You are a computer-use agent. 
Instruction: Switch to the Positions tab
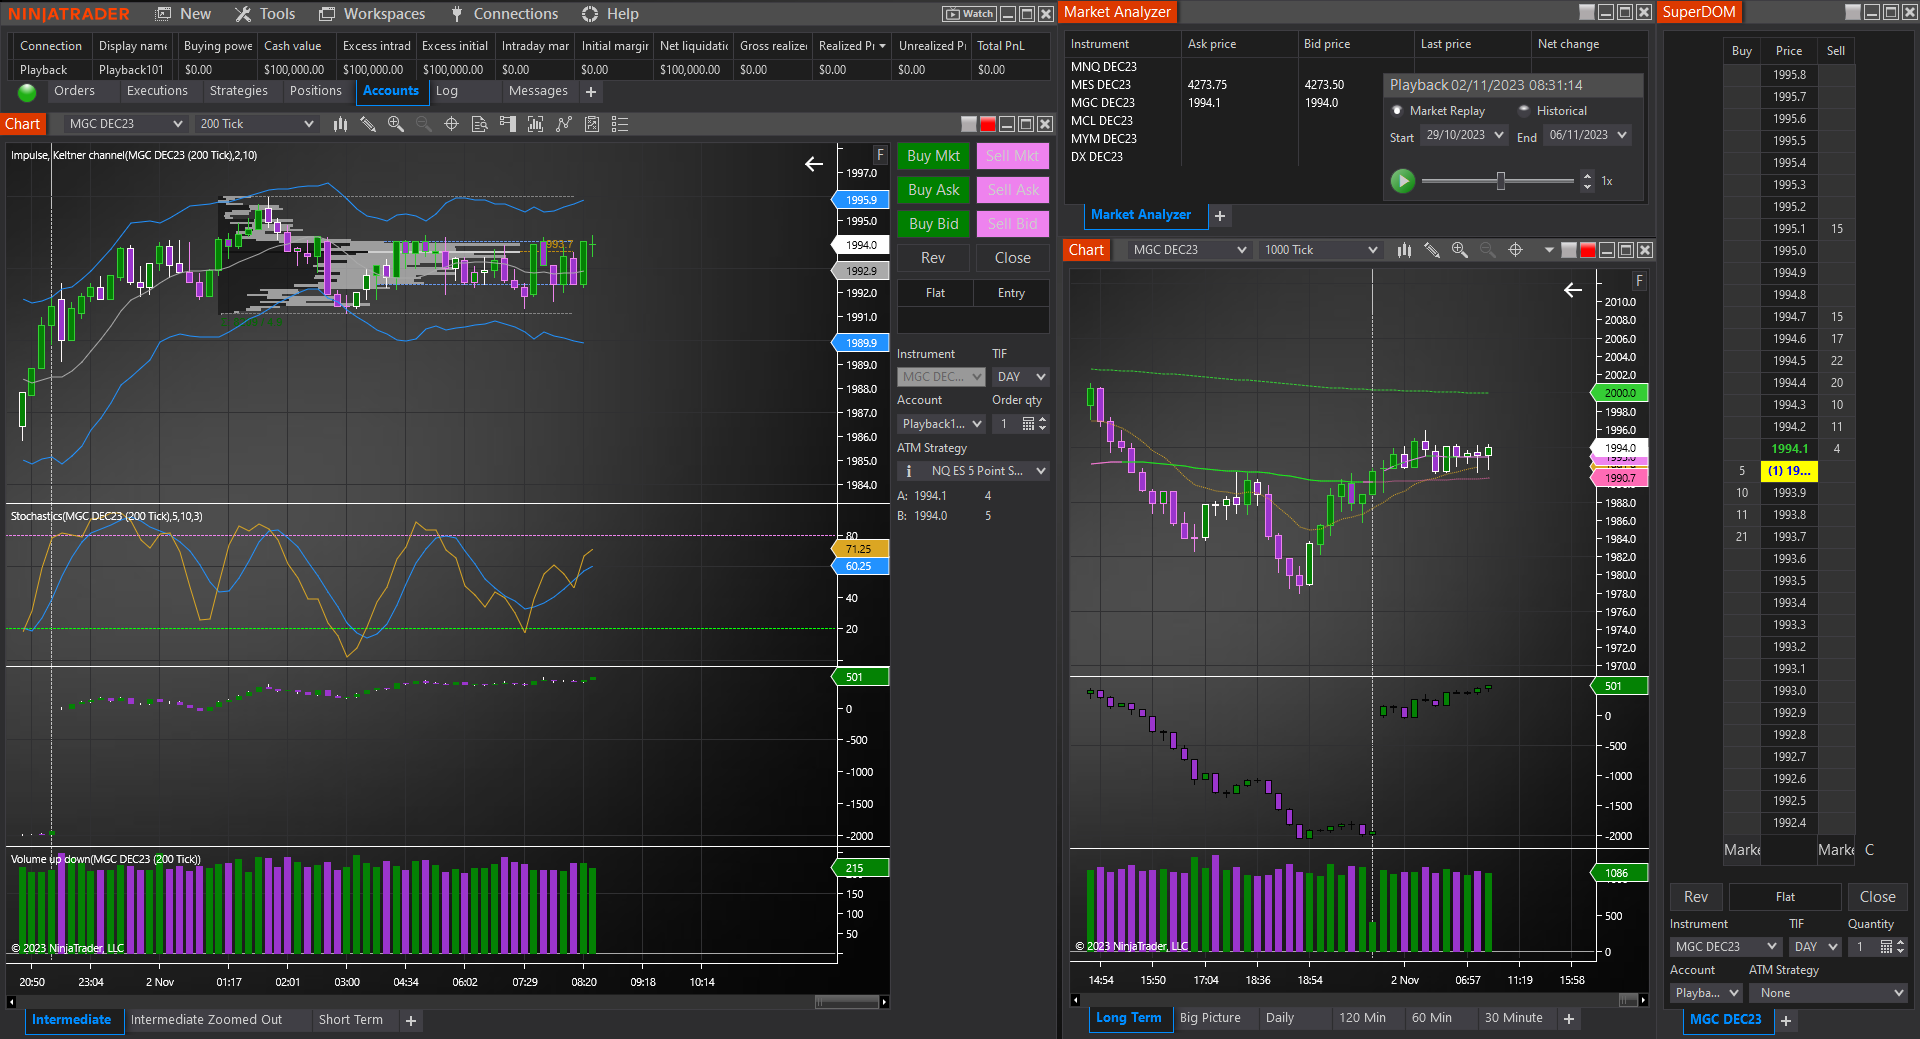pyautogui.click(x=315, y=91)
